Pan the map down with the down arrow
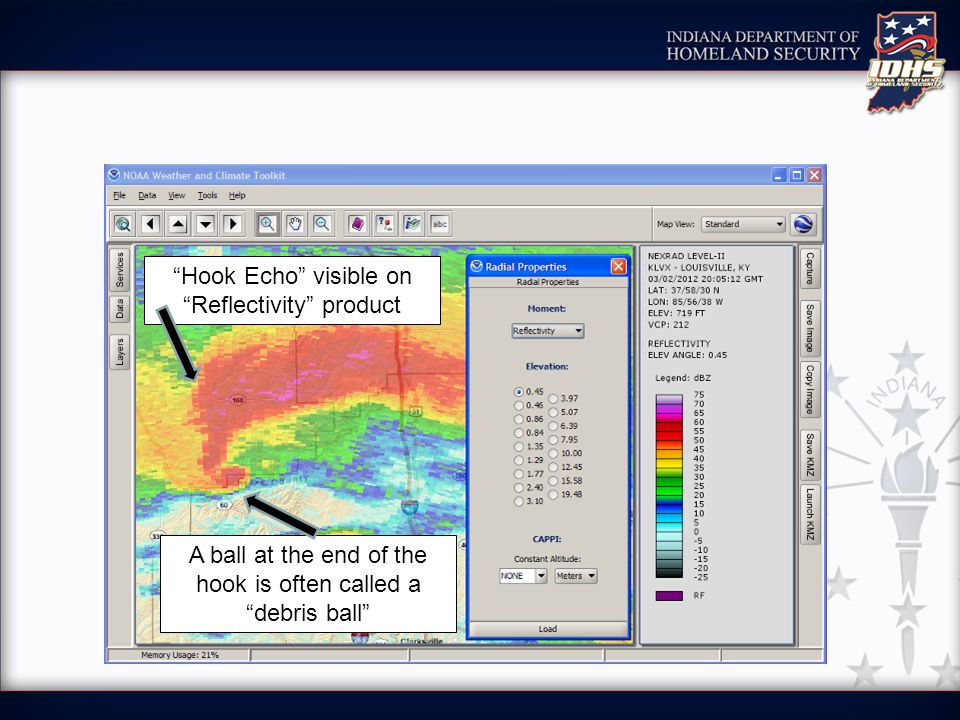The height and width of the screenshot is (720, 960). pyautogui.click(x=206, y=224)
